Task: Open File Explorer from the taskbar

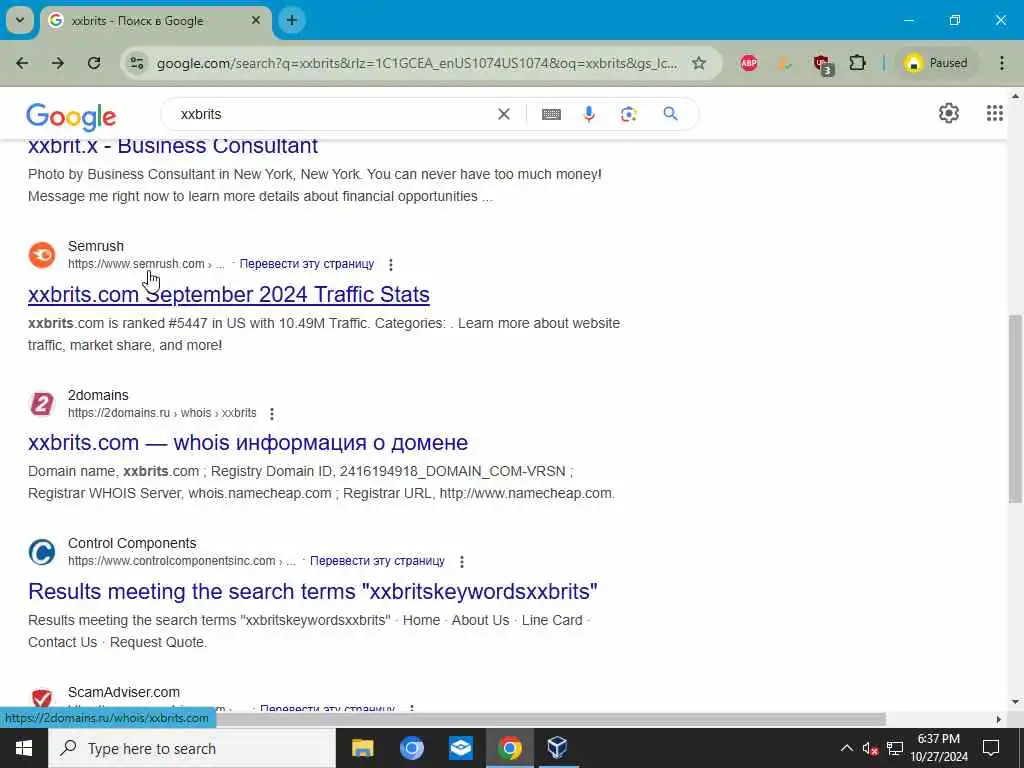Action: [362, 748]
